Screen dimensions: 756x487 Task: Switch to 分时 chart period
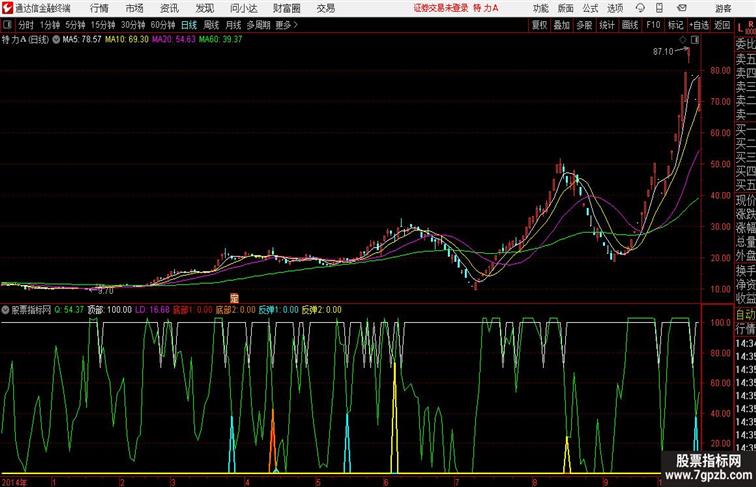click(x=26, y=25)
